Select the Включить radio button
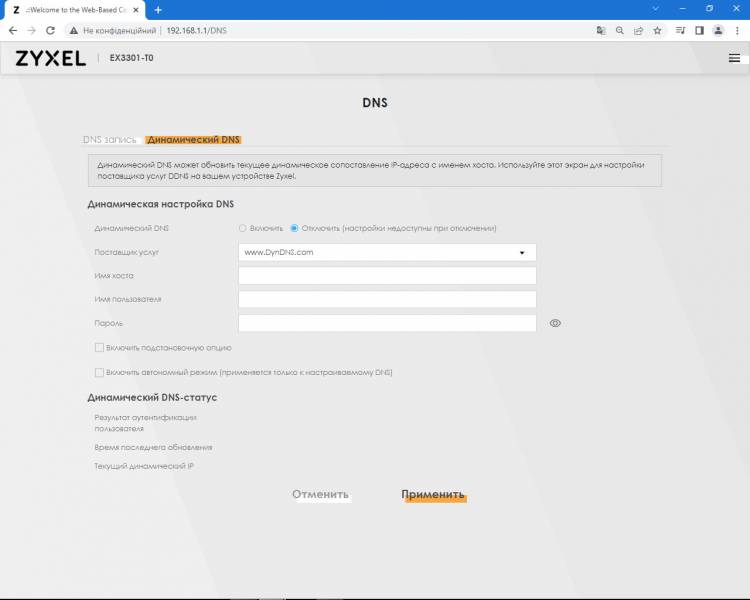The image size is (750, 600). click(x=243, y=228)
